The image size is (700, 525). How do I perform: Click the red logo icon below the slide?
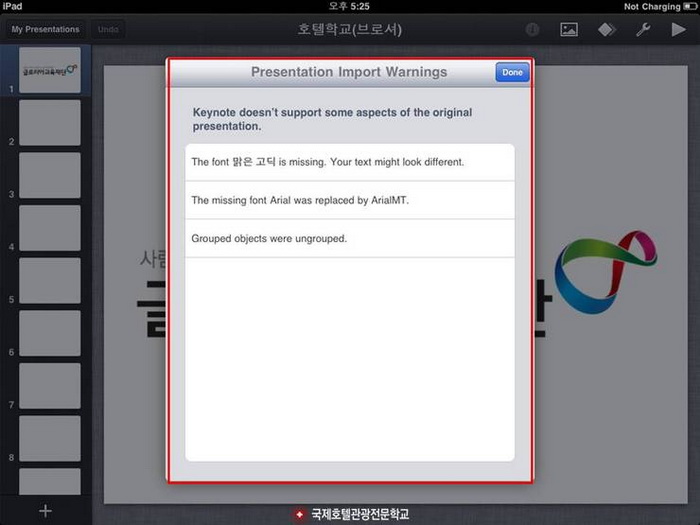[x=299, y=514]
